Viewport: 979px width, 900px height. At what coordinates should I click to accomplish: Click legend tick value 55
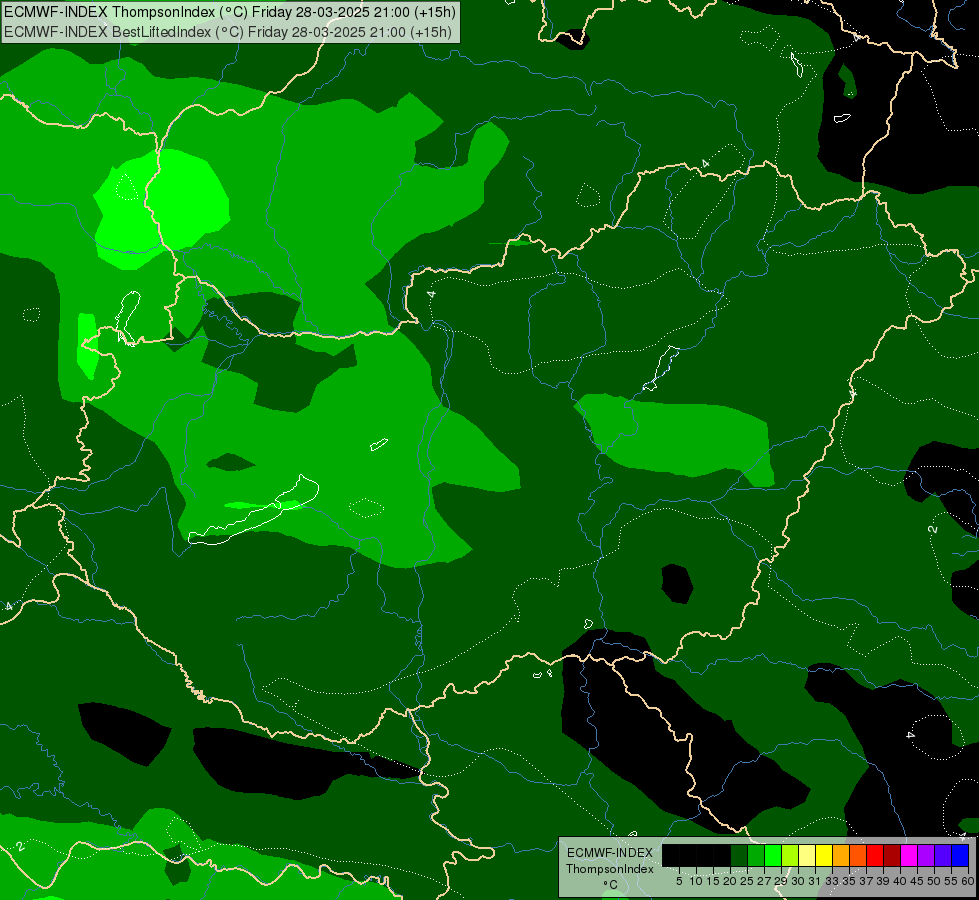point(951,881)
